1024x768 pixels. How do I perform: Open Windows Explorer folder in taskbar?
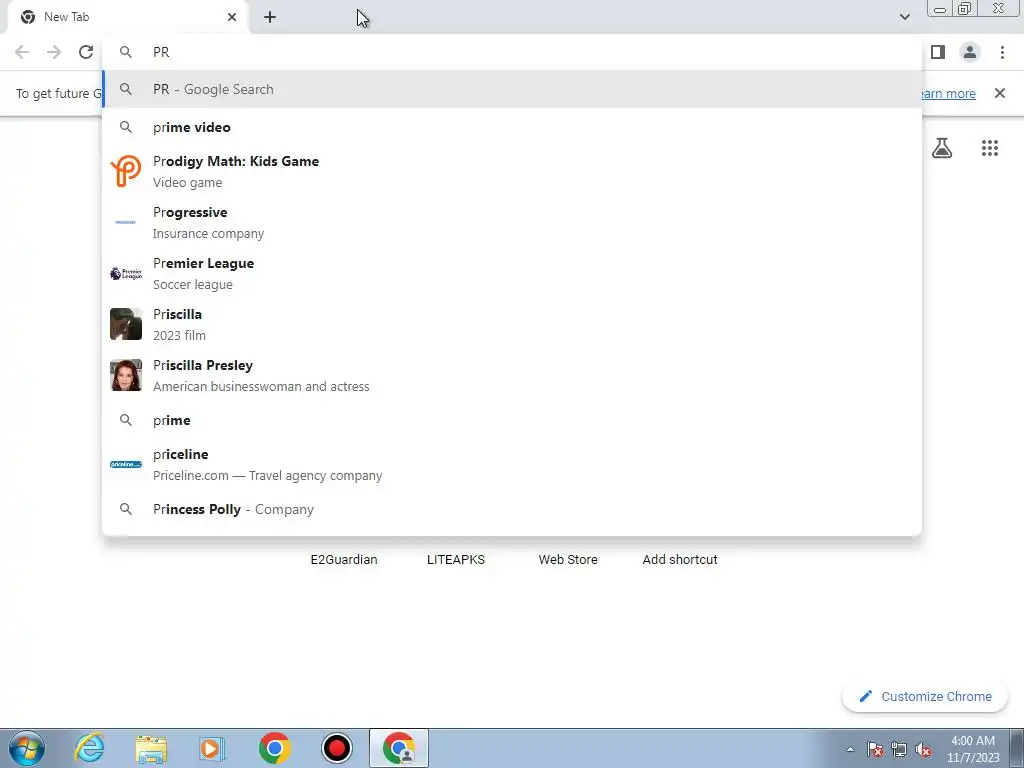tap(151, 749)
